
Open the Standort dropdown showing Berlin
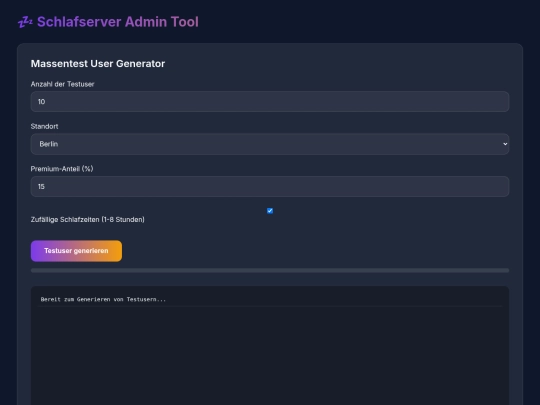click(x=270, y=144)
